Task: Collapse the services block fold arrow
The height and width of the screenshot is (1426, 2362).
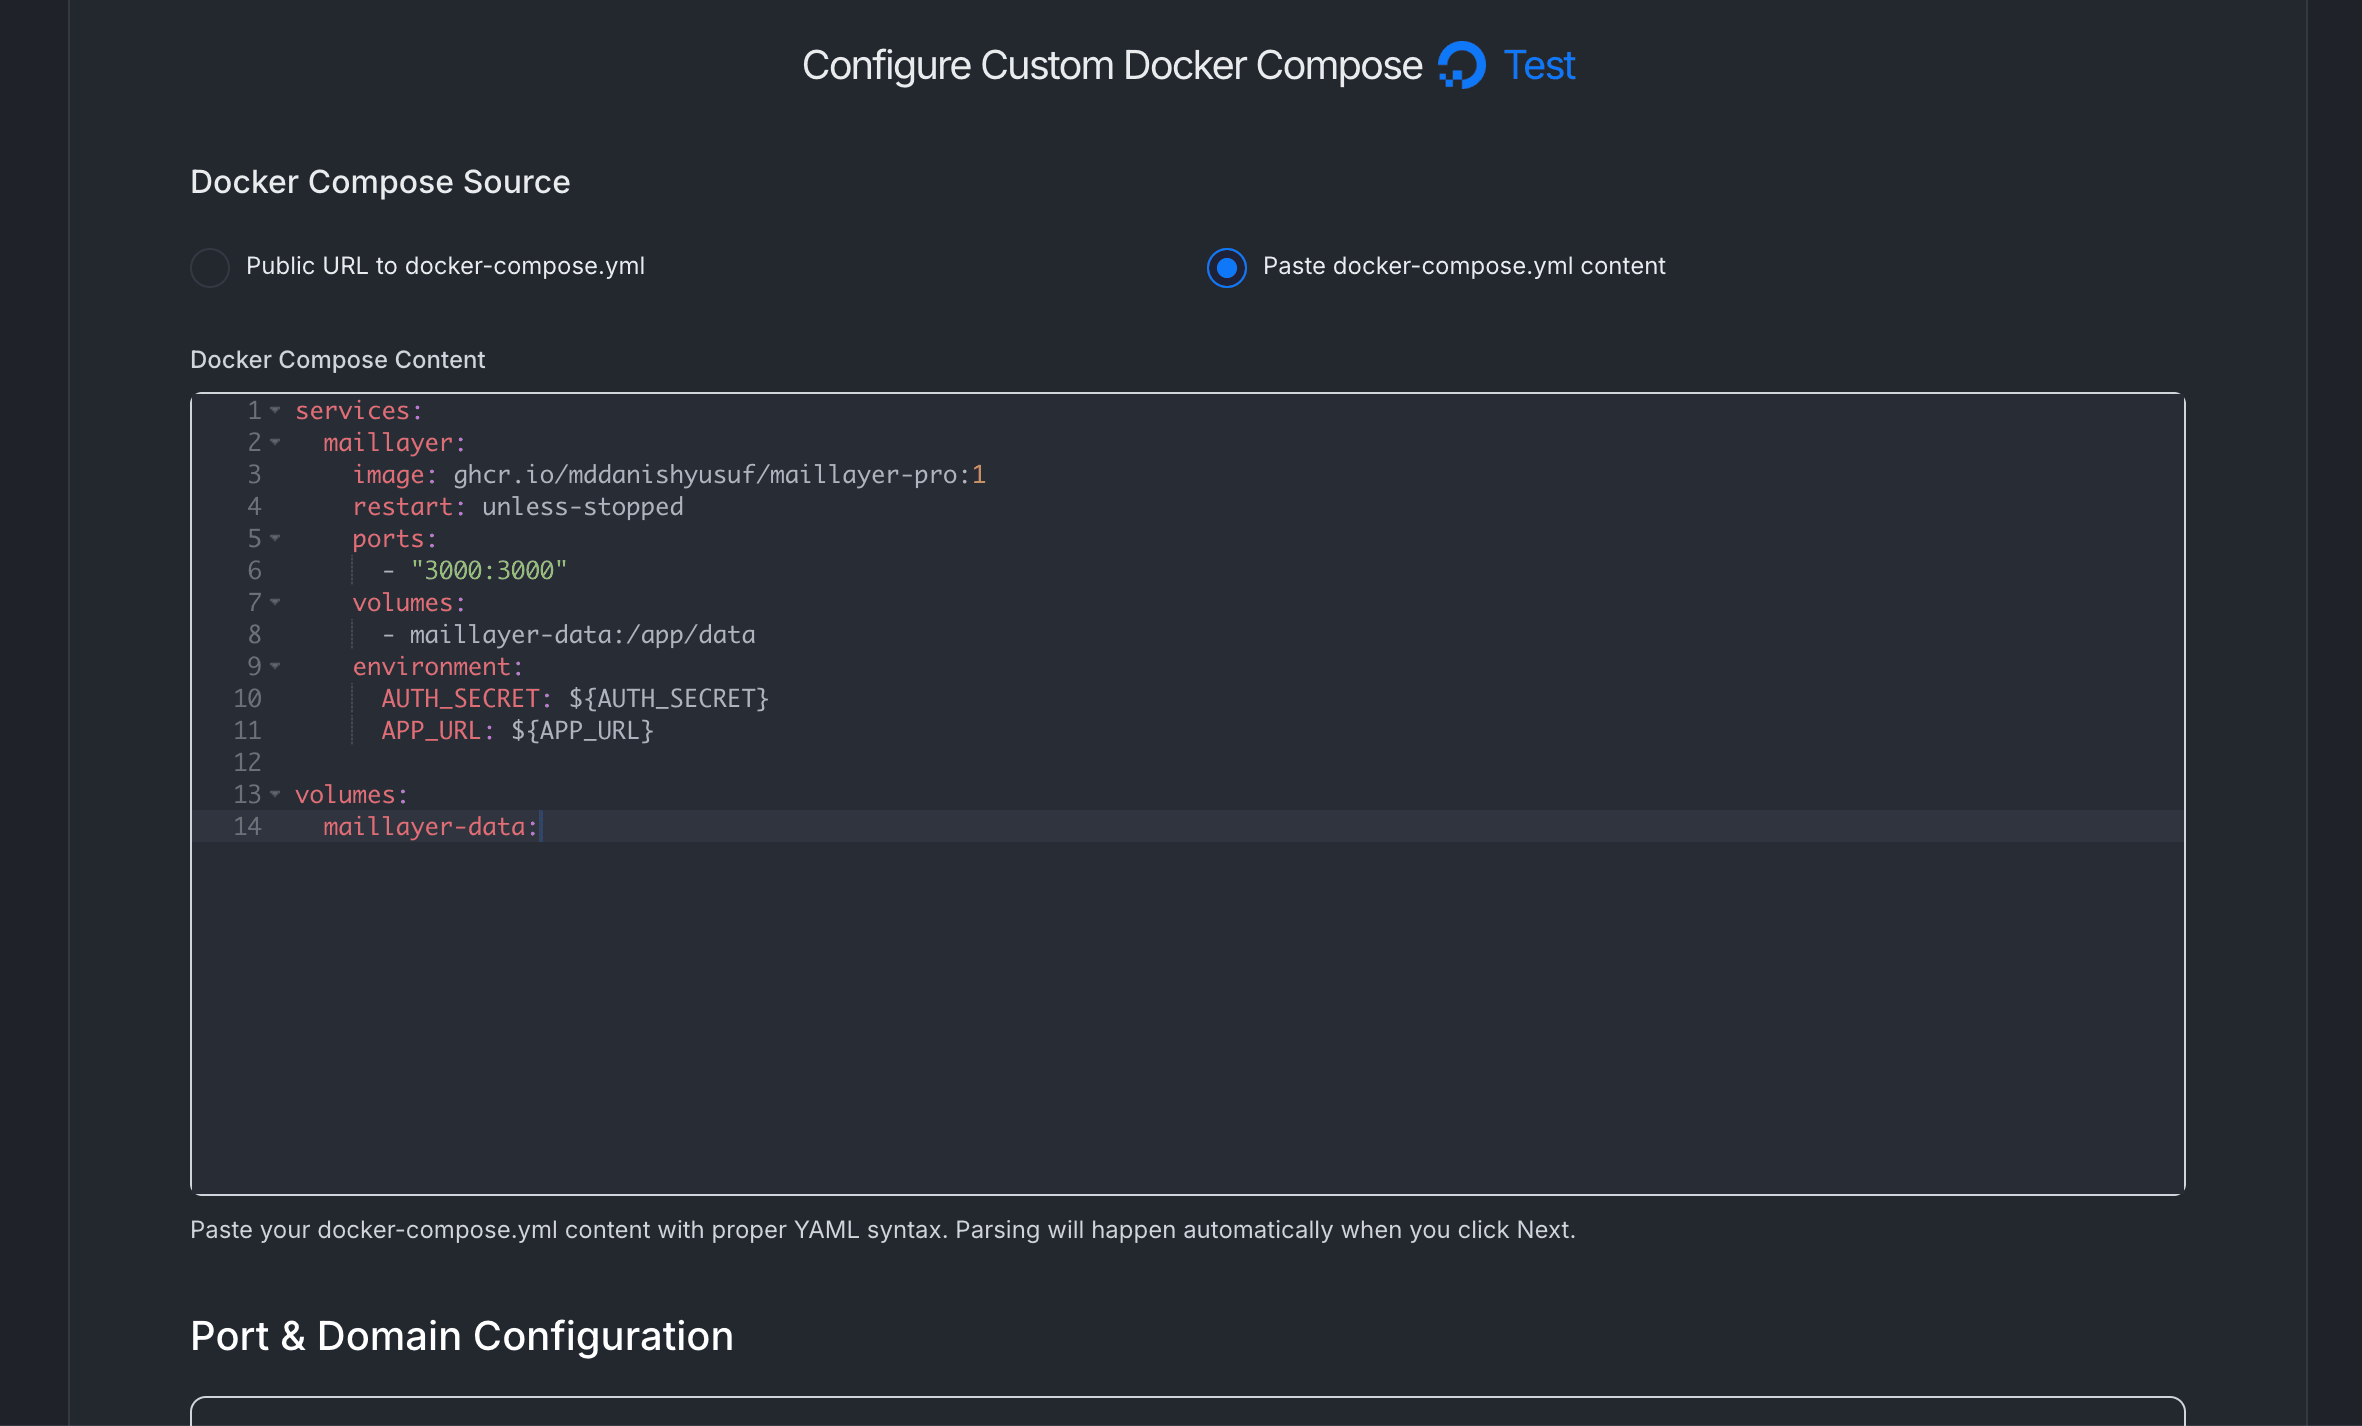Action: [275, 410]
